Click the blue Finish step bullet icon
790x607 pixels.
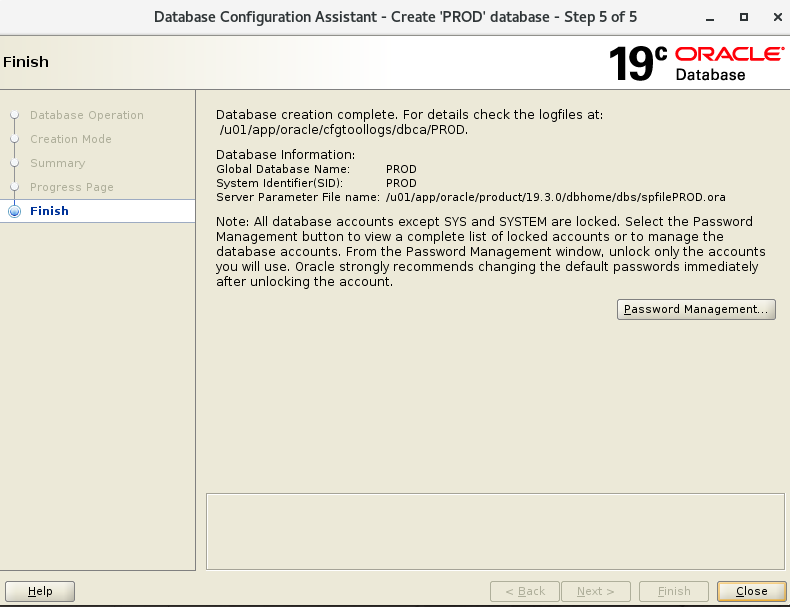pyautogui.click(x=15, y=211)
